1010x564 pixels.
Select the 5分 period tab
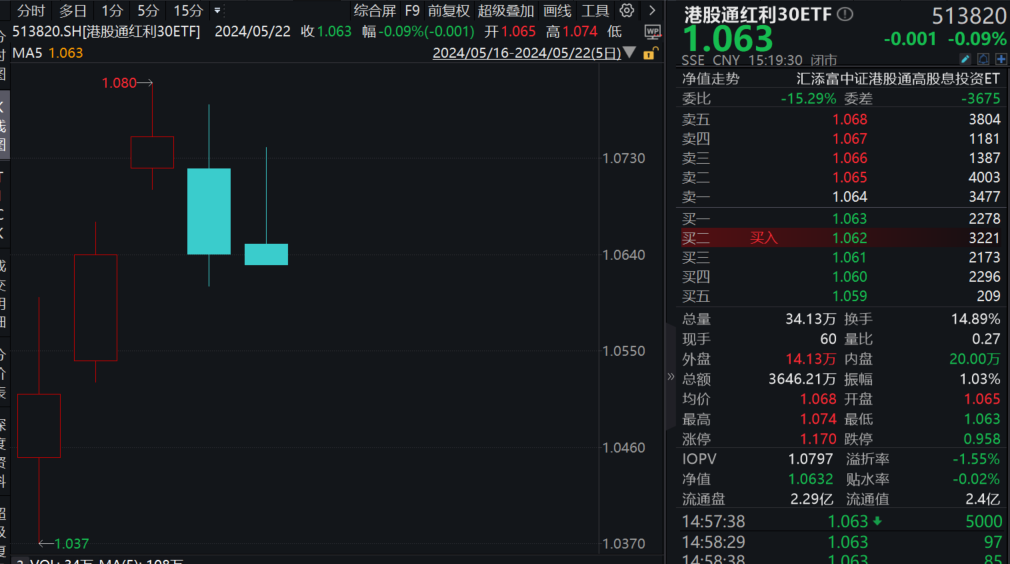(x=148, y=11)
